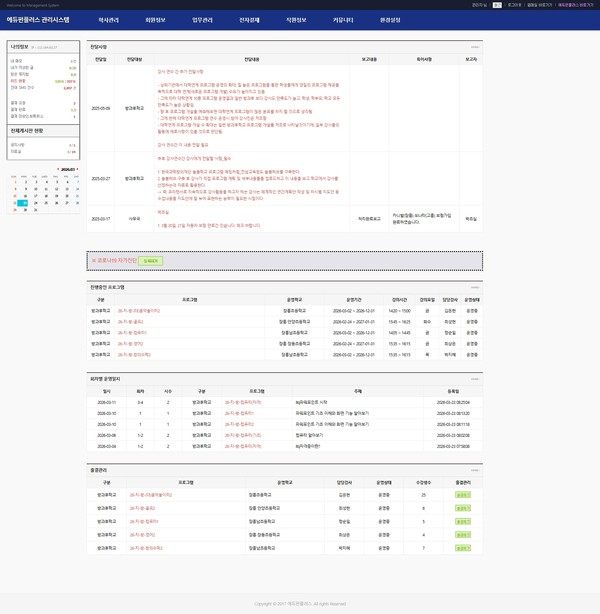The width and height of the screenshot is (600, 614).
Task: Open the 전자결재 menu
Action: 249,20
